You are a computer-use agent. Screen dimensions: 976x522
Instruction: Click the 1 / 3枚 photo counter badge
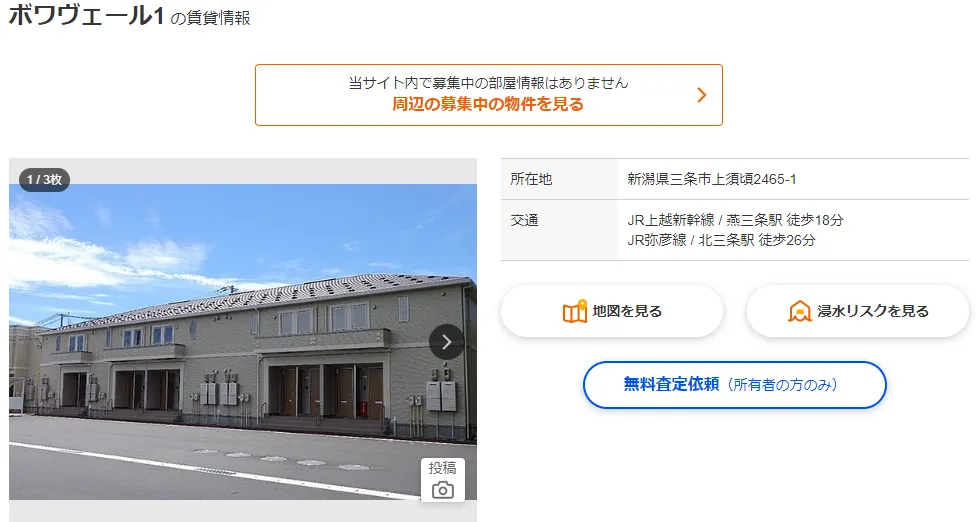(44, 179)
